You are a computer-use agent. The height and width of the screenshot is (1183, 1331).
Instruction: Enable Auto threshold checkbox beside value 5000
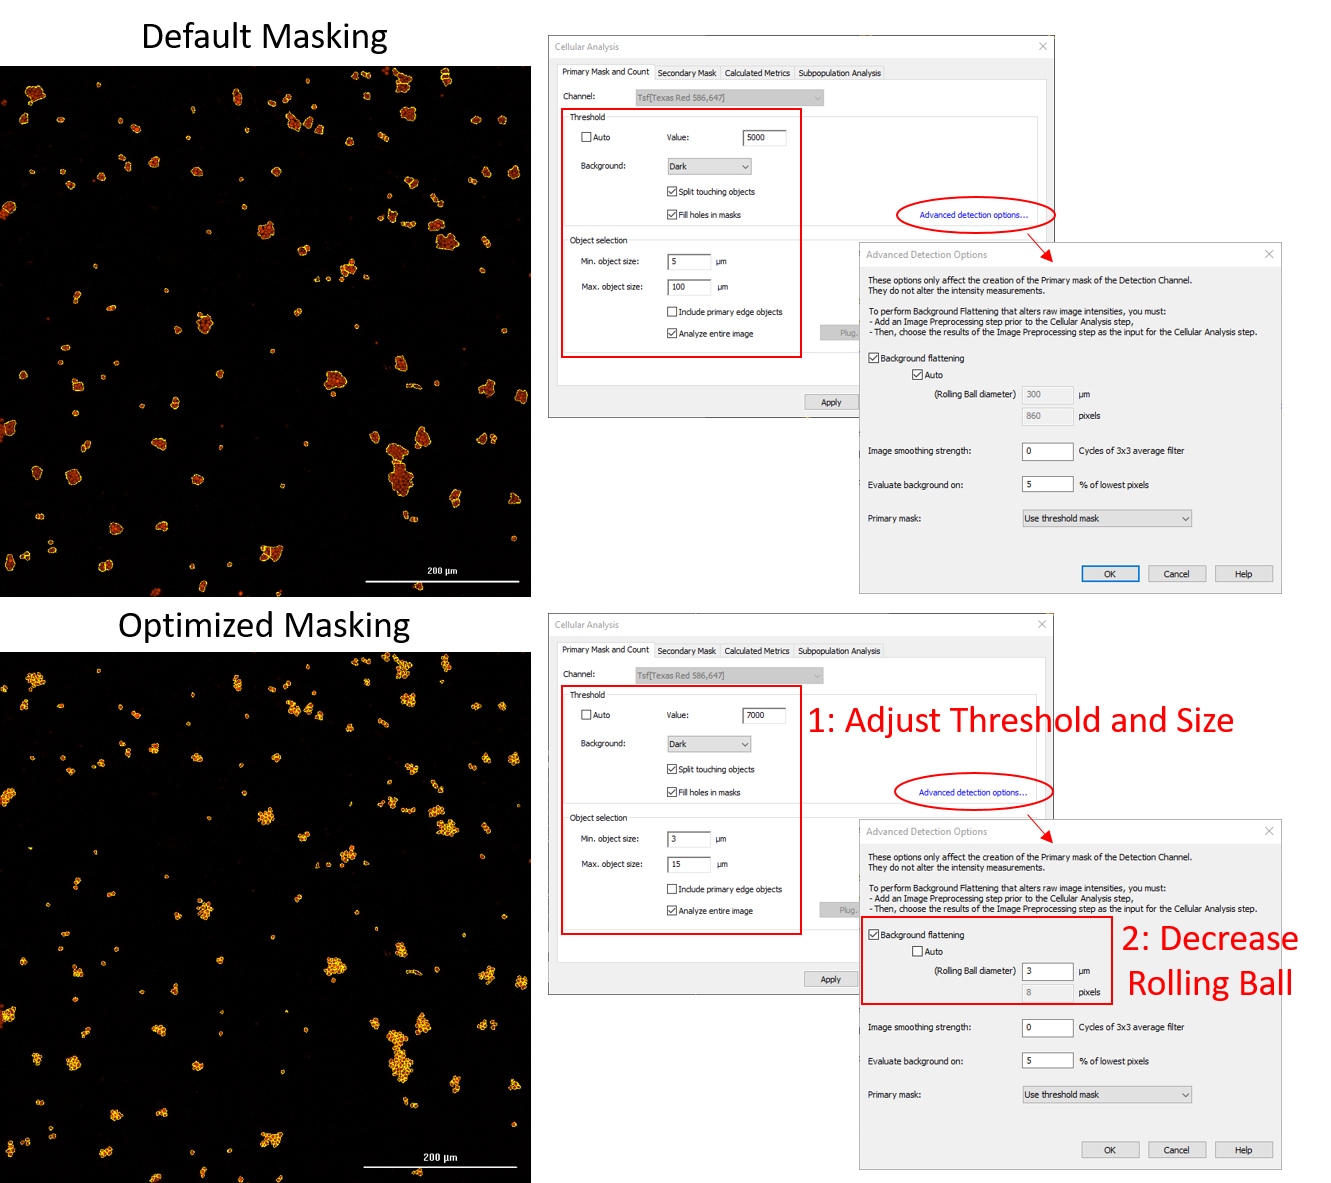(587, 138)
